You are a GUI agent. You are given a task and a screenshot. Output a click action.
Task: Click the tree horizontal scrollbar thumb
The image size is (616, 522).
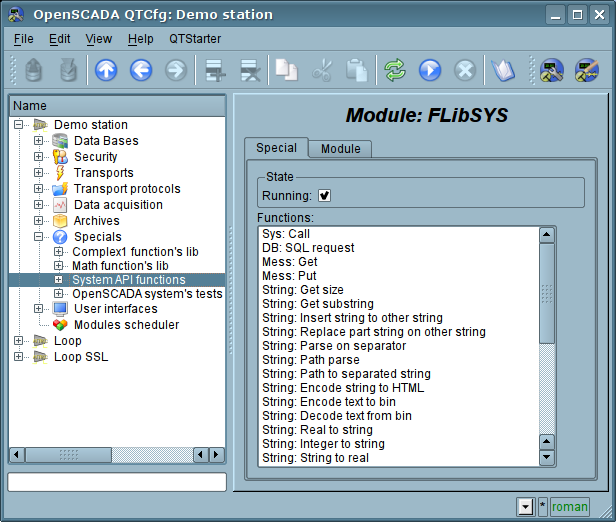(x=68, y=455)
